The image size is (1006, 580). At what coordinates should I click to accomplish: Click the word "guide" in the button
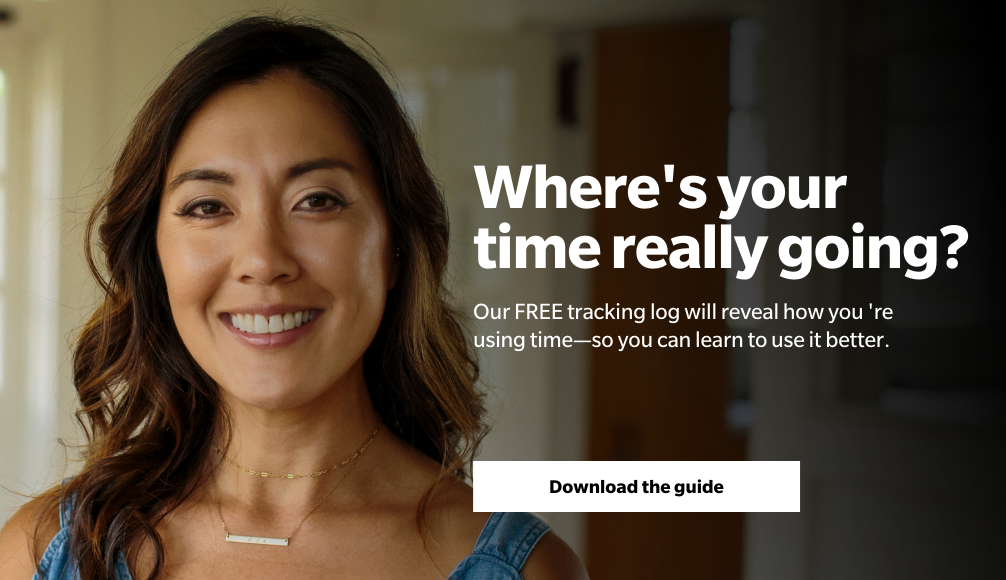click(x=699, y=487)
